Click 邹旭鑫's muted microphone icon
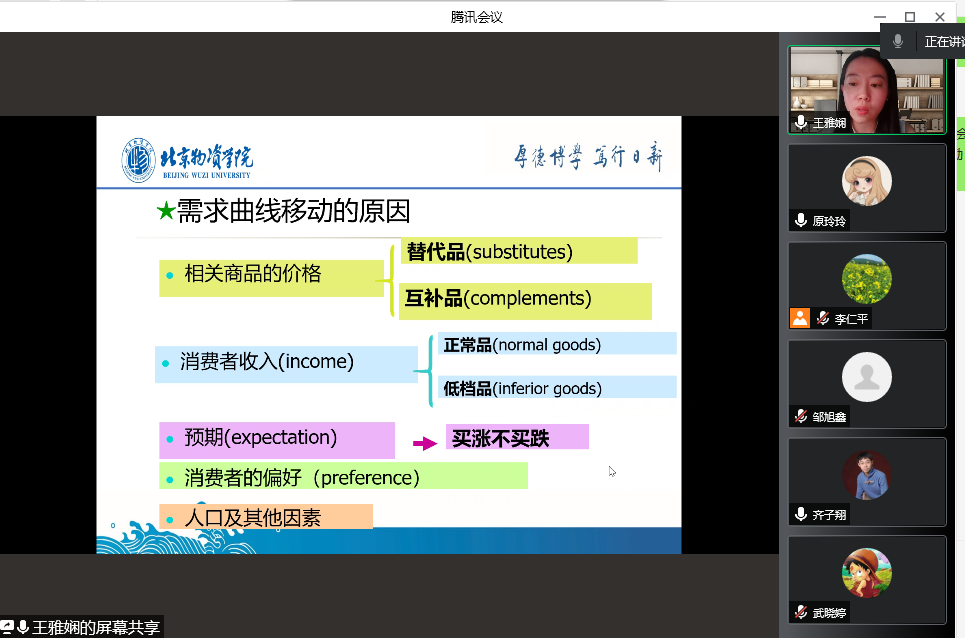Viewport: 965px width, 638px height. [801, 416]
